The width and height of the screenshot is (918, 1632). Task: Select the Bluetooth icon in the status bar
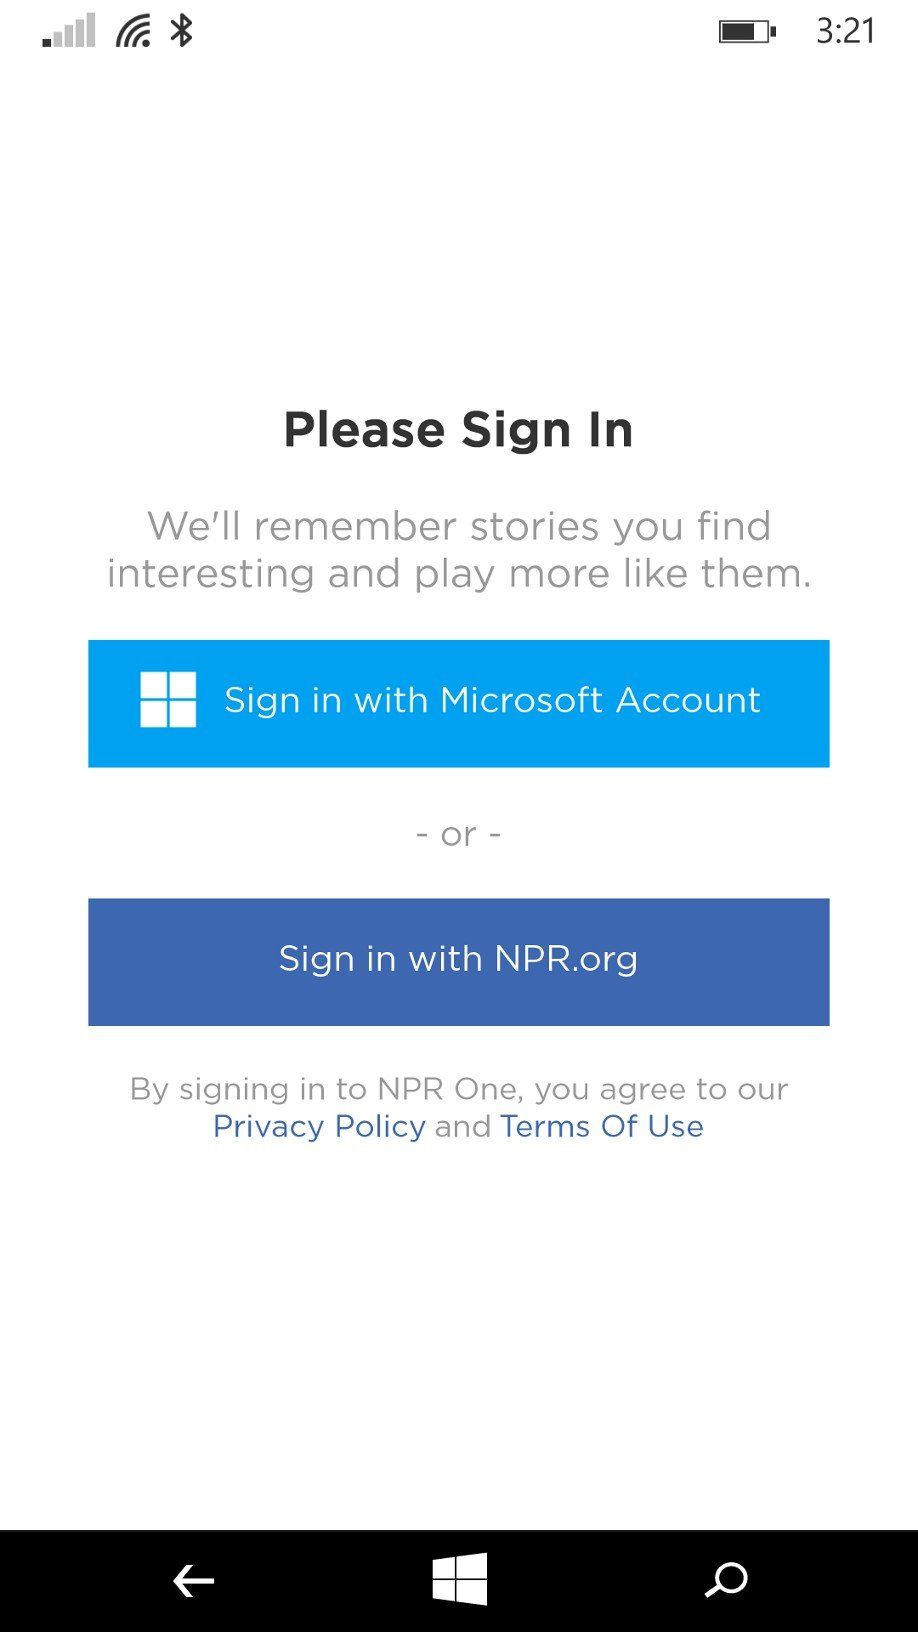182,30
